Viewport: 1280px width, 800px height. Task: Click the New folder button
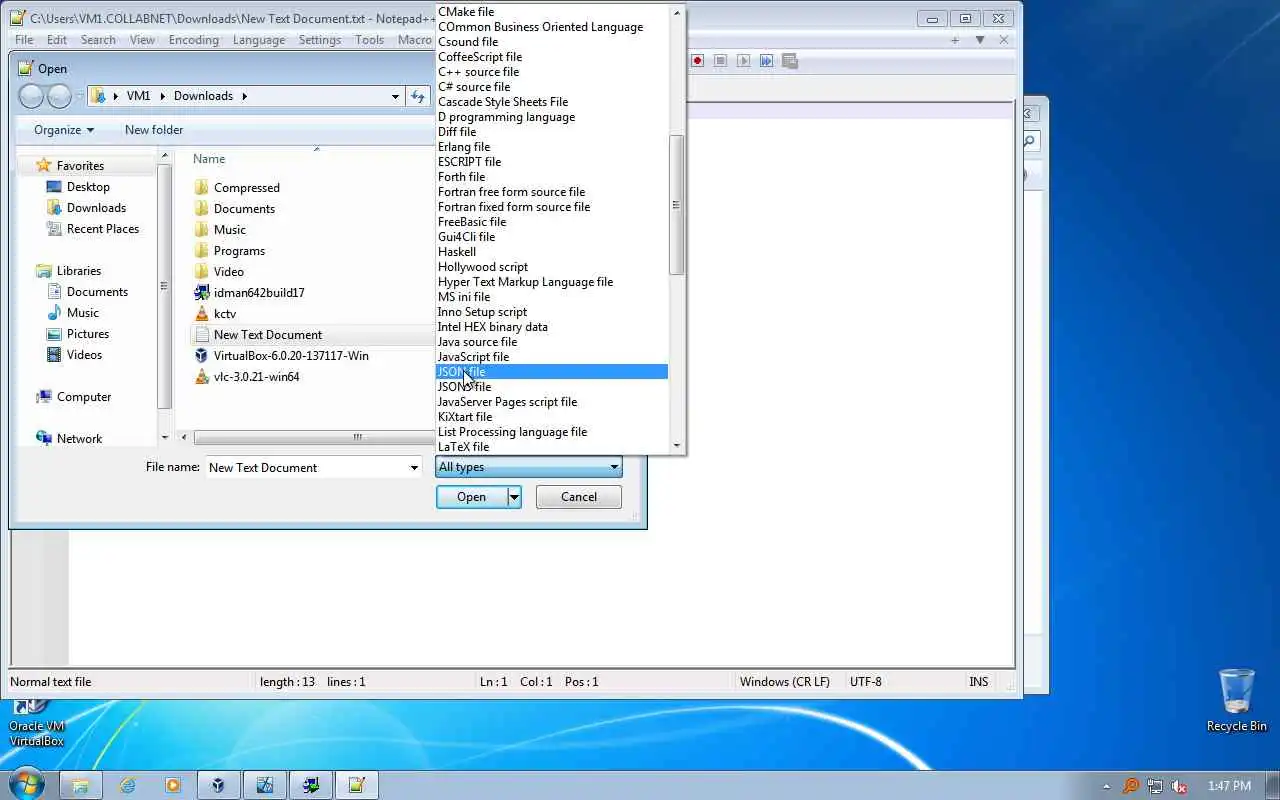pos(154,130)
